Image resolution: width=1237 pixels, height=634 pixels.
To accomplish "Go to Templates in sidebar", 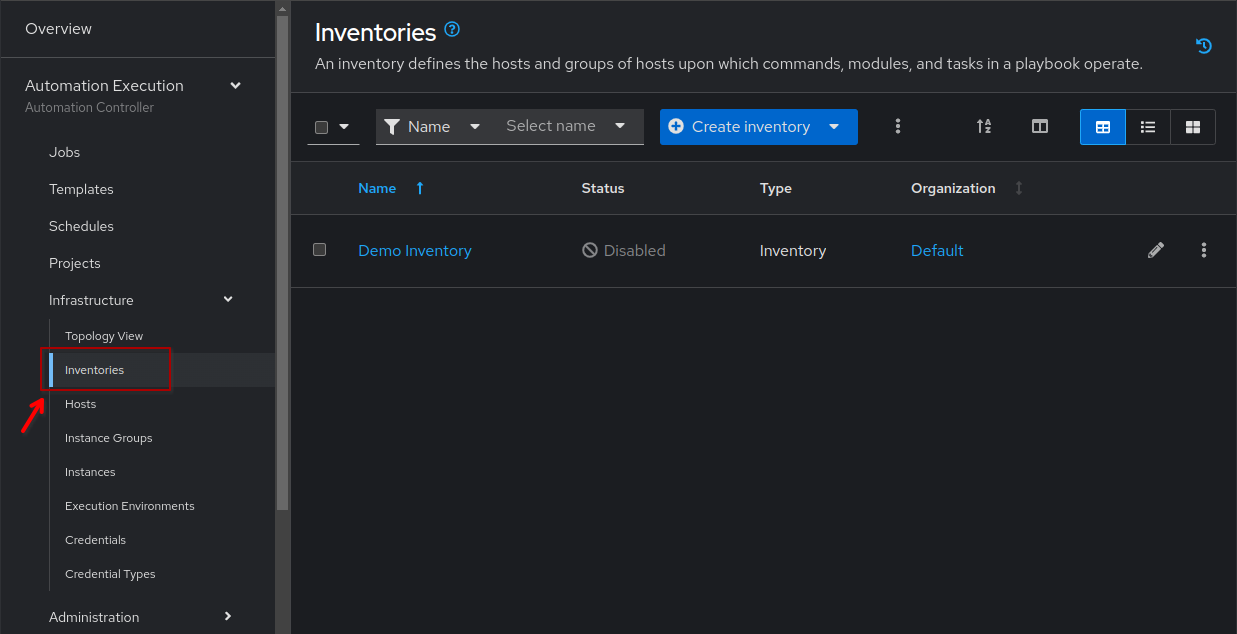I will [81, 189].
